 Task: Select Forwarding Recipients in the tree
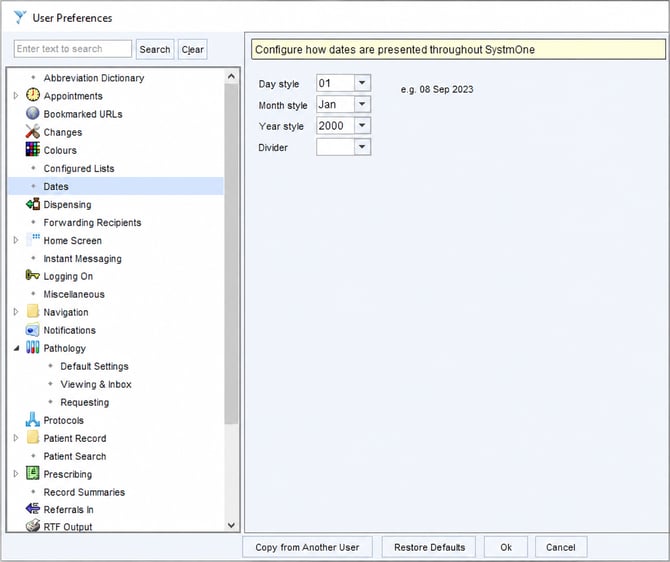pyautogui.click(x=92, y=222)
